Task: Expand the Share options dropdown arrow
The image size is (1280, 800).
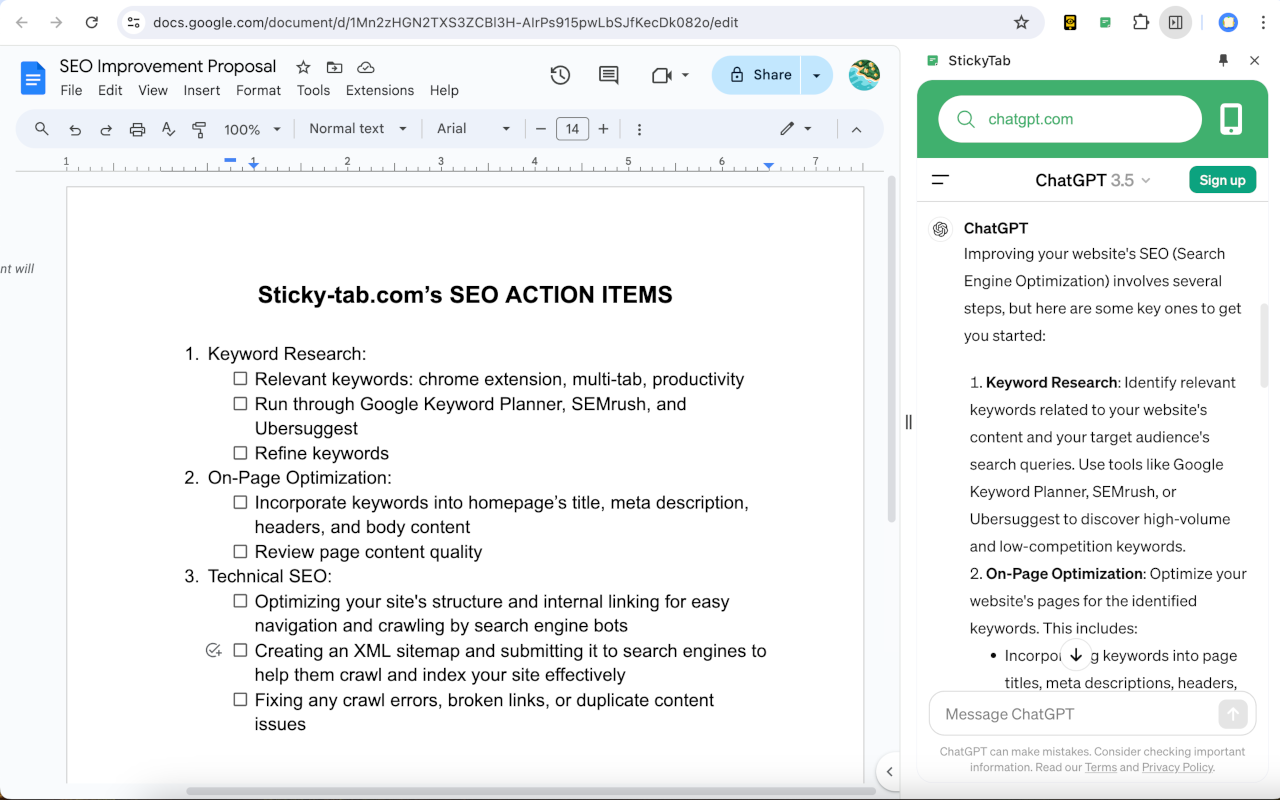Action: click(x=817, y=75)
